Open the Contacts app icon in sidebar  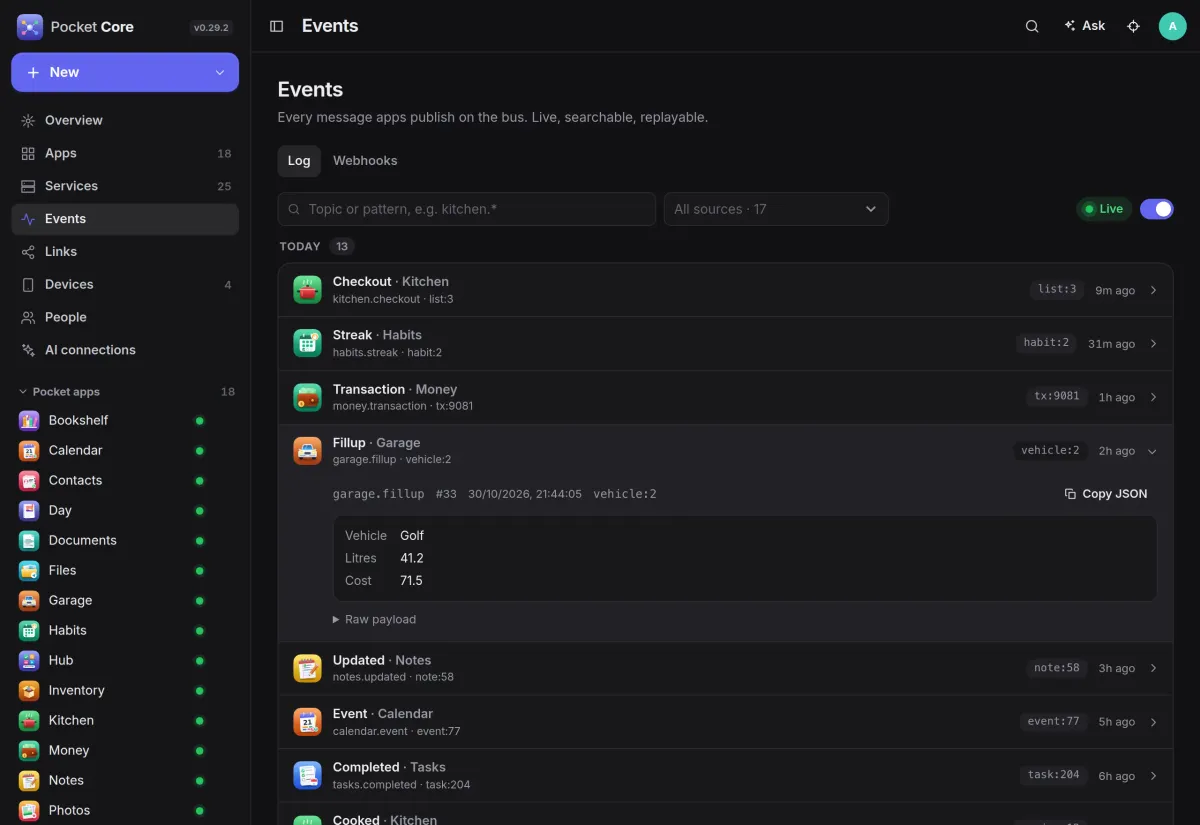pyautogui.click(x=29, y=480)
